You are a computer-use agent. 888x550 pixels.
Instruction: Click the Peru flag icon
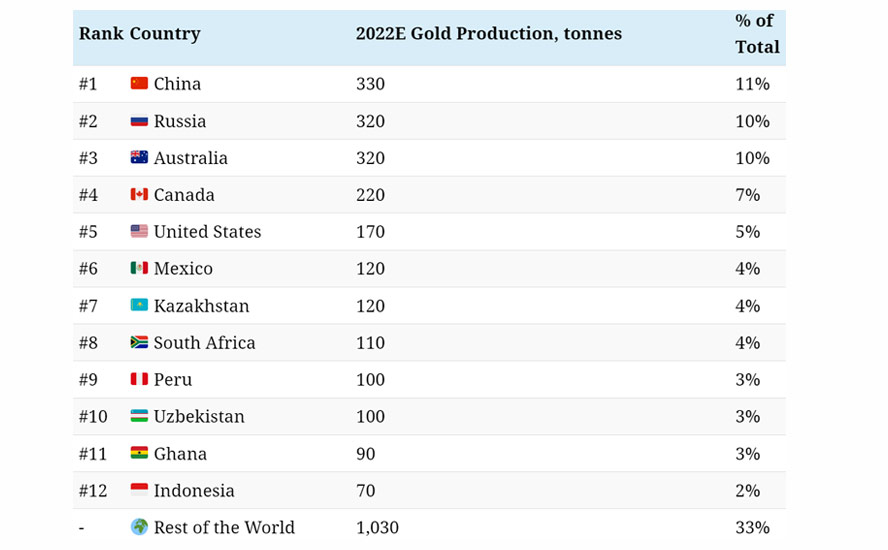point(139,380)
